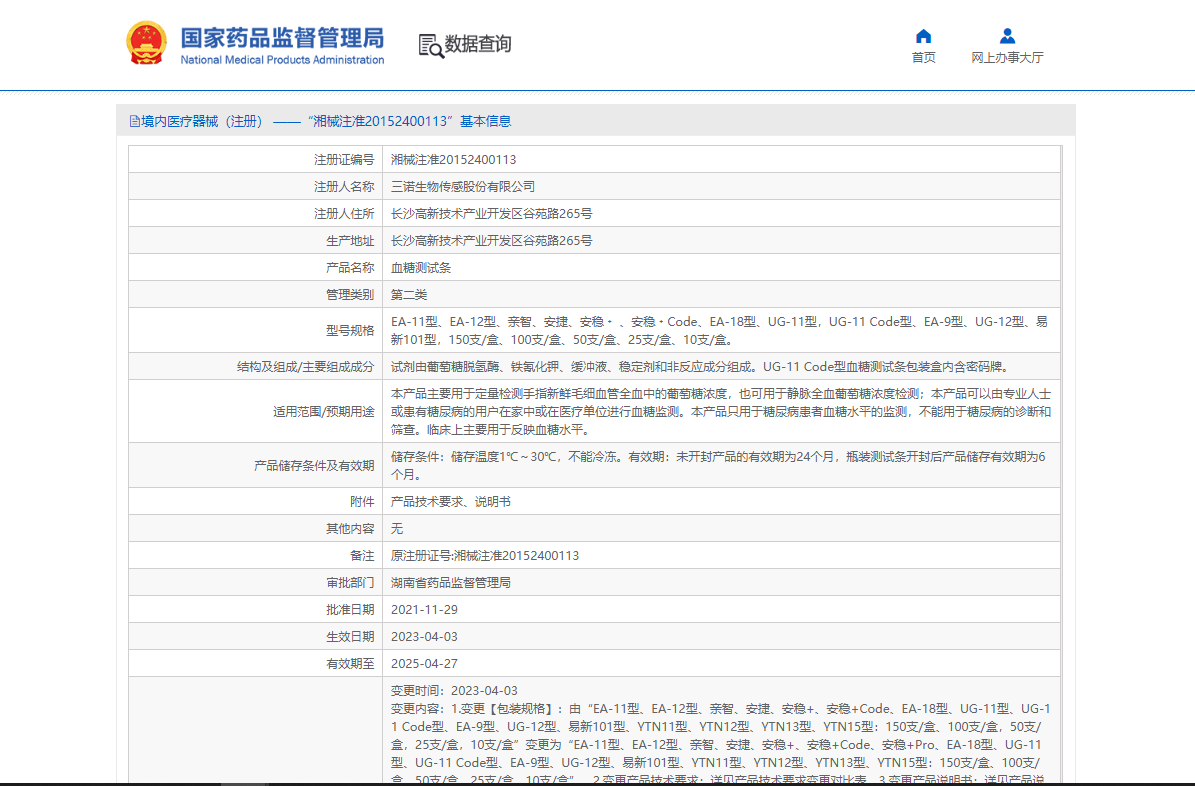Click the document icon before 境内医疗器械
This screenshot has width=1195, height=786.
[x=135, y=121]
